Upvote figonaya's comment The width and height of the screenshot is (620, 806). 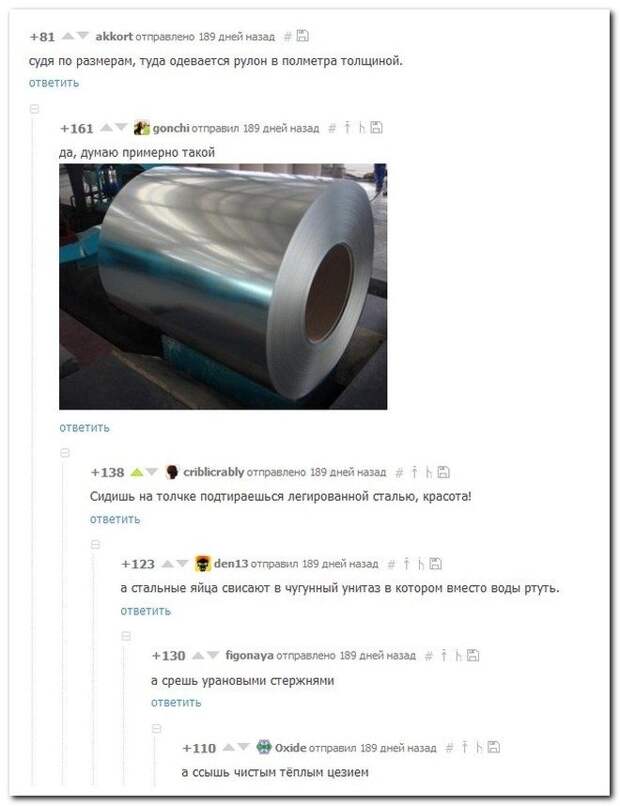(x=198, y=655)
